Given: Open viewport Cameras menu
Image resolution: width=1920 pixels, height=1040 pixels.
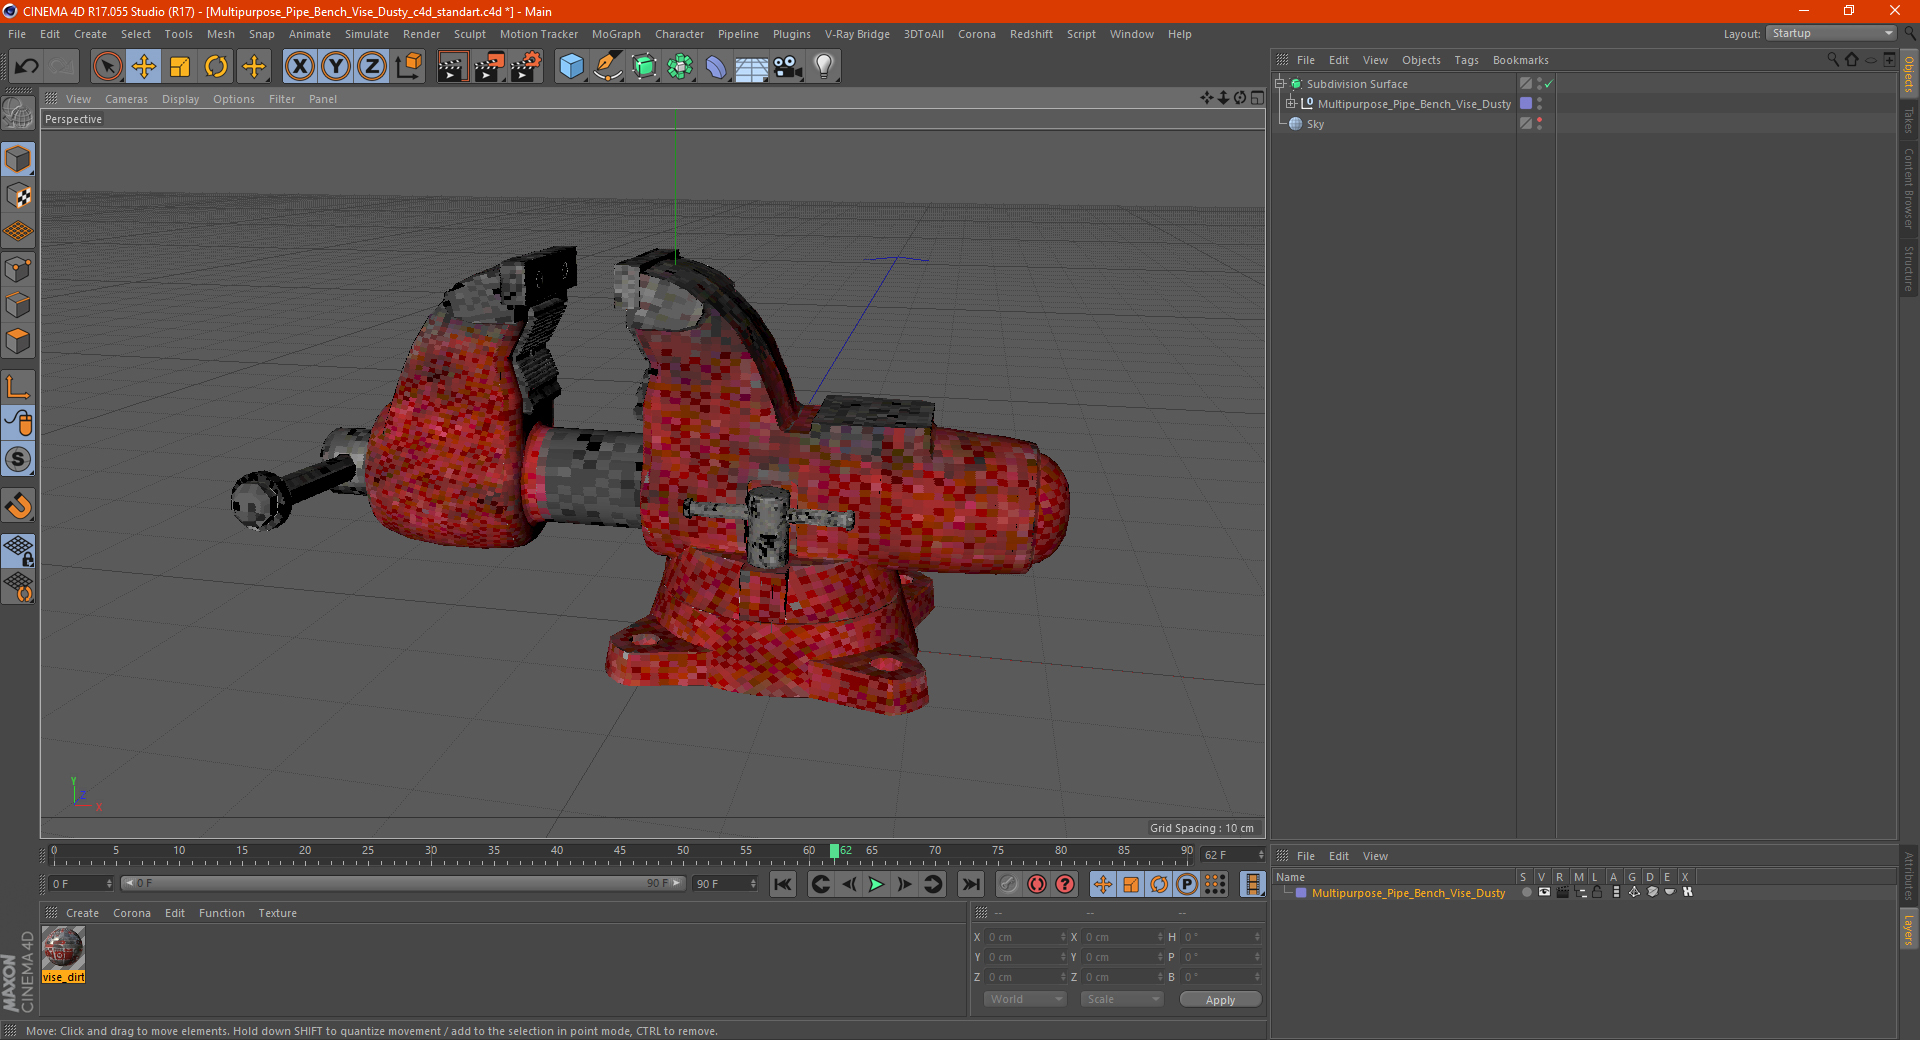Looking at the screenshot, I should (x=126, y=99).
